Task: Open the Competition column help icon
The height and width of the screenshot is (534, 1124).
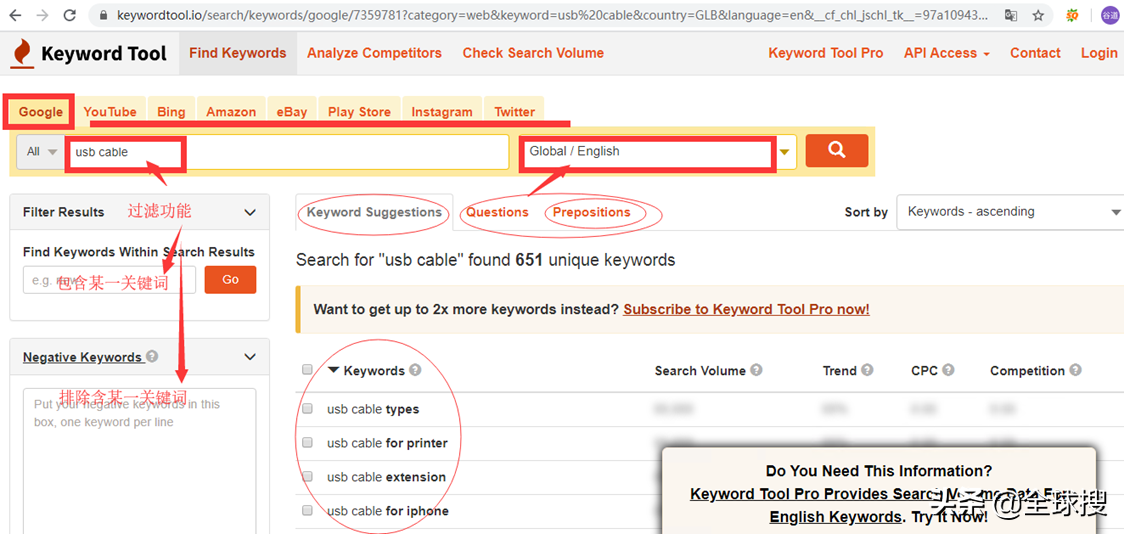Action: tap(1075, 371)
